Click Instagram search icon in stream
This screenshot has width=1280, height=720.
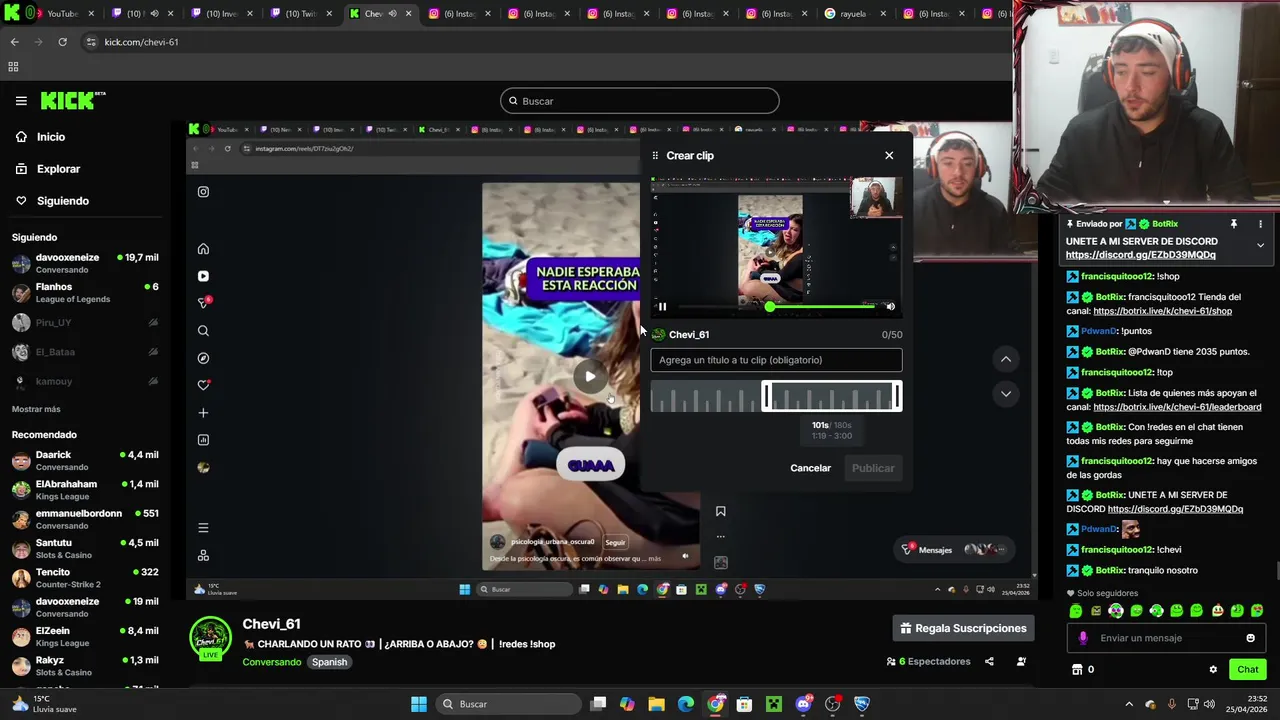pyautogui.click(x=203, y=331)
